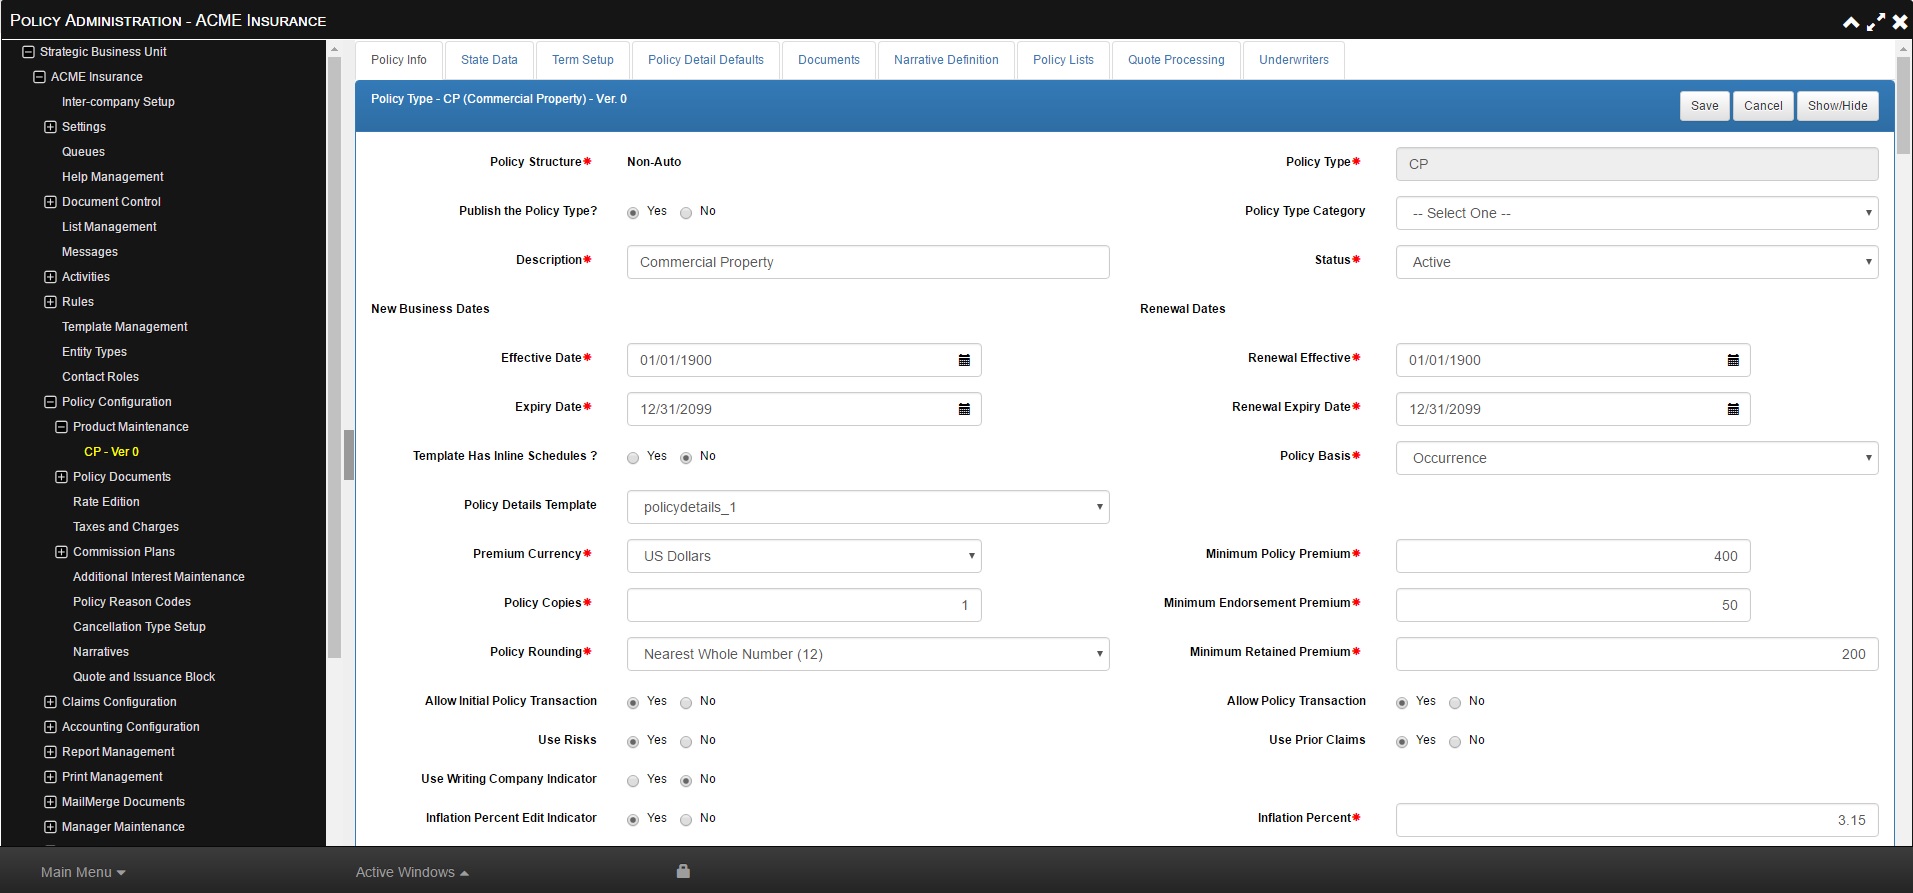
Task: Choose No for Use Risks
Action: coord(686,742)
